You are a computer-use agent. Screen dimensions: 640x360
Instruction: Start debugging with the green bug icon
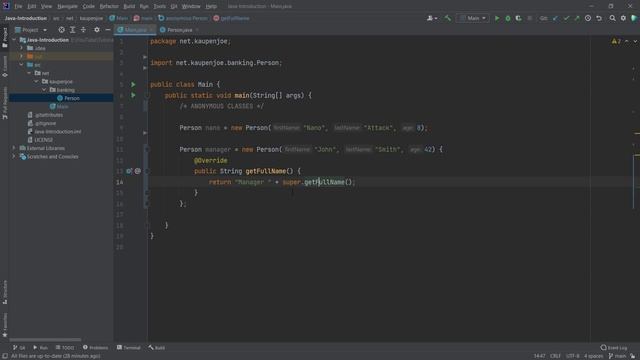click(508, 18)
